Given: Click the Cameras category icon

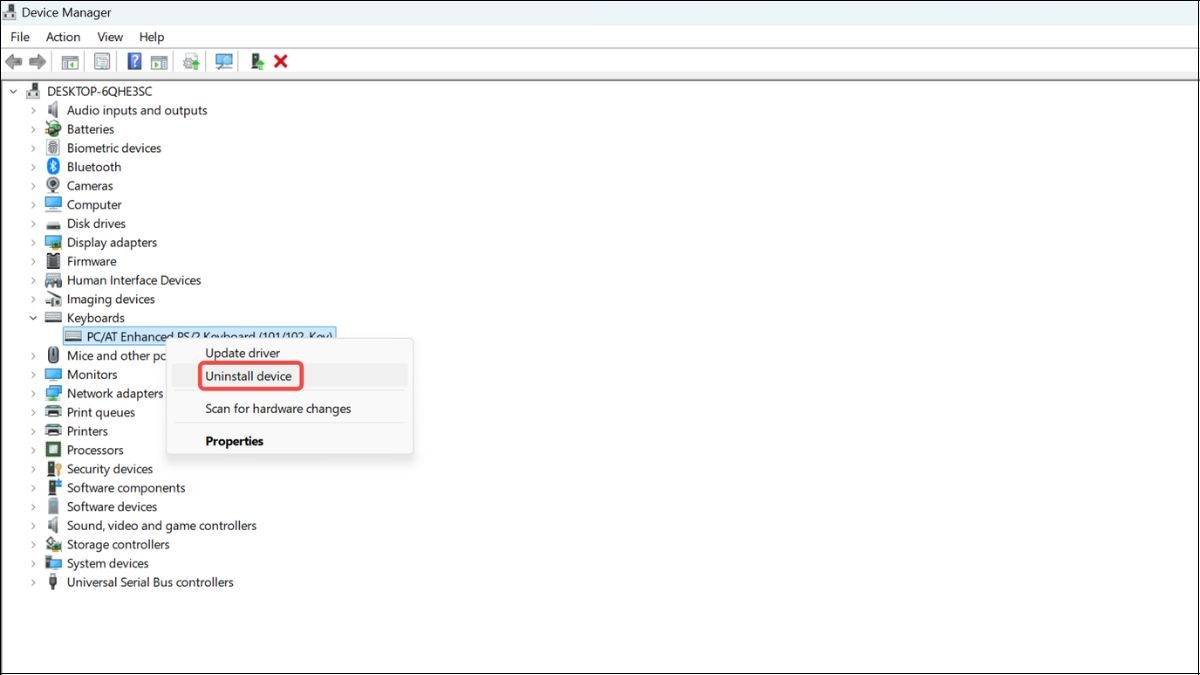Looking at the screenshot, I should click(53, 186).
